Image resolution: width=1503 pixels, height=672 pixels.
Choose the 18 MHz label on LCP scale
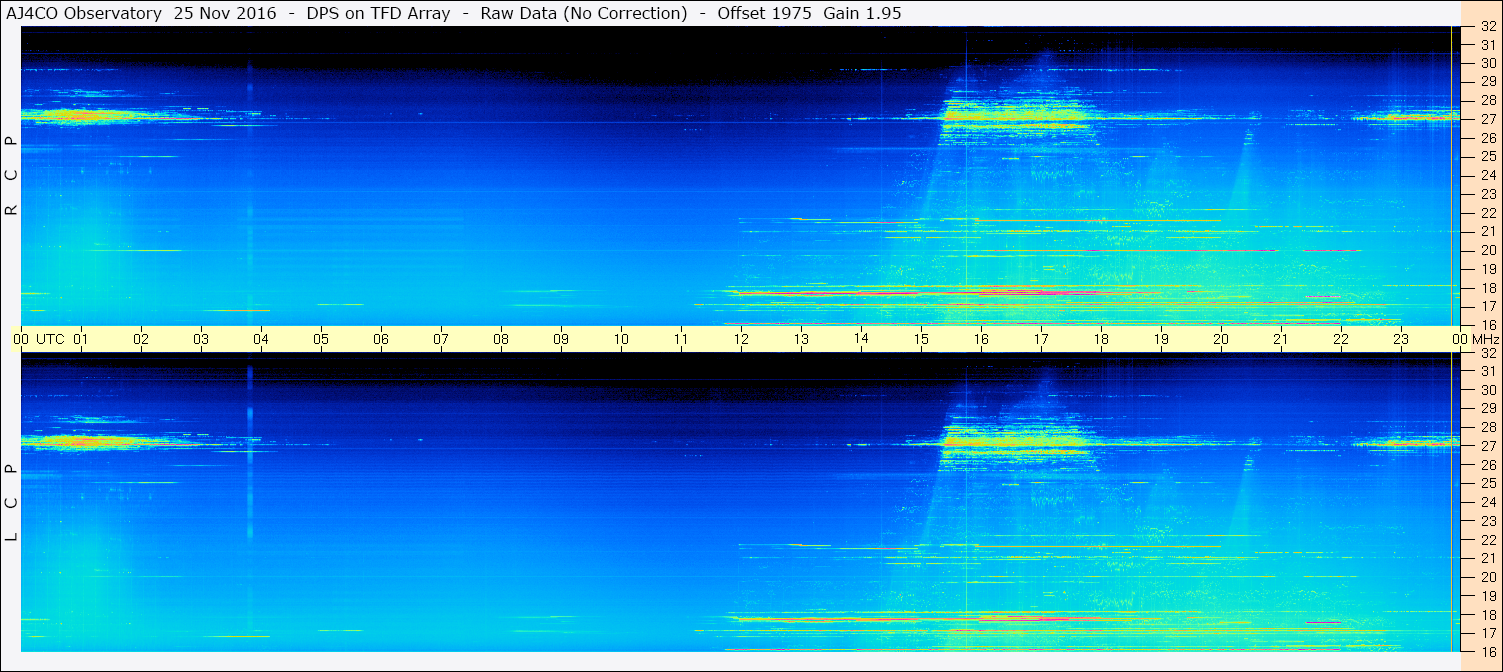click(x=1487, y=615)
